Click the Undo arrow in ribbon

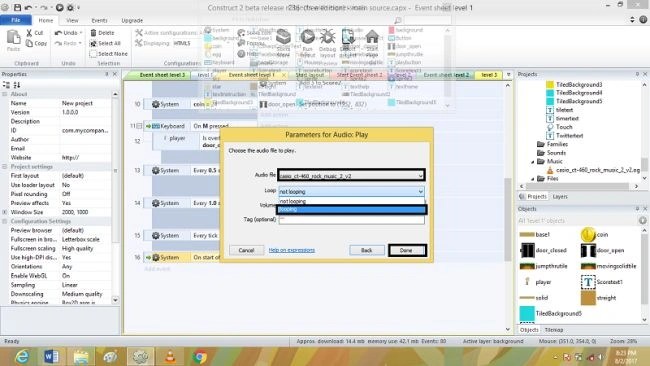point(58,33)
